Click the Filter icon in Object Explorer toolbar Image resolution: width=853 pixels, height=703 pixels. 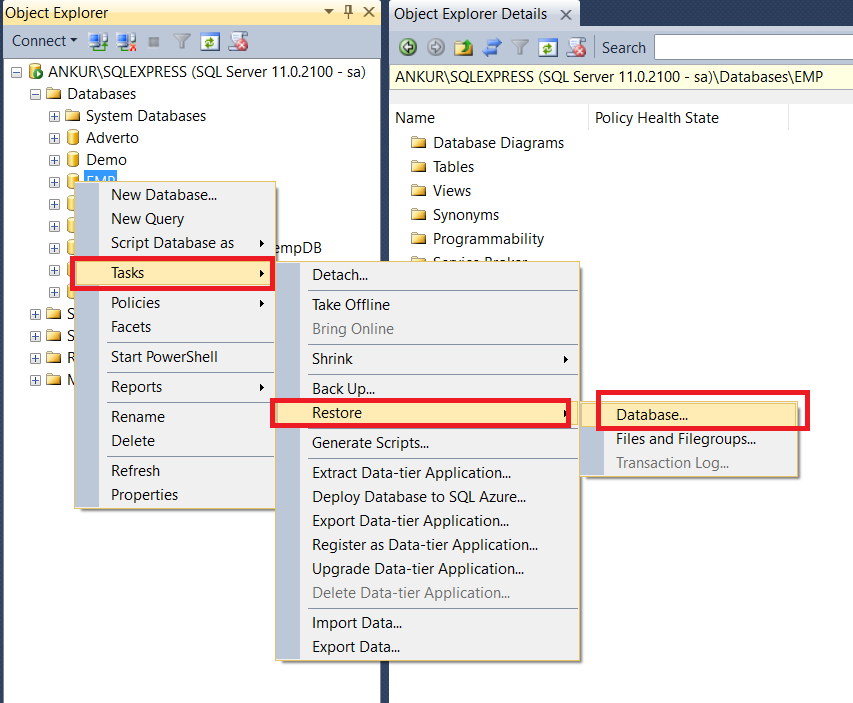tap(182, 41)
